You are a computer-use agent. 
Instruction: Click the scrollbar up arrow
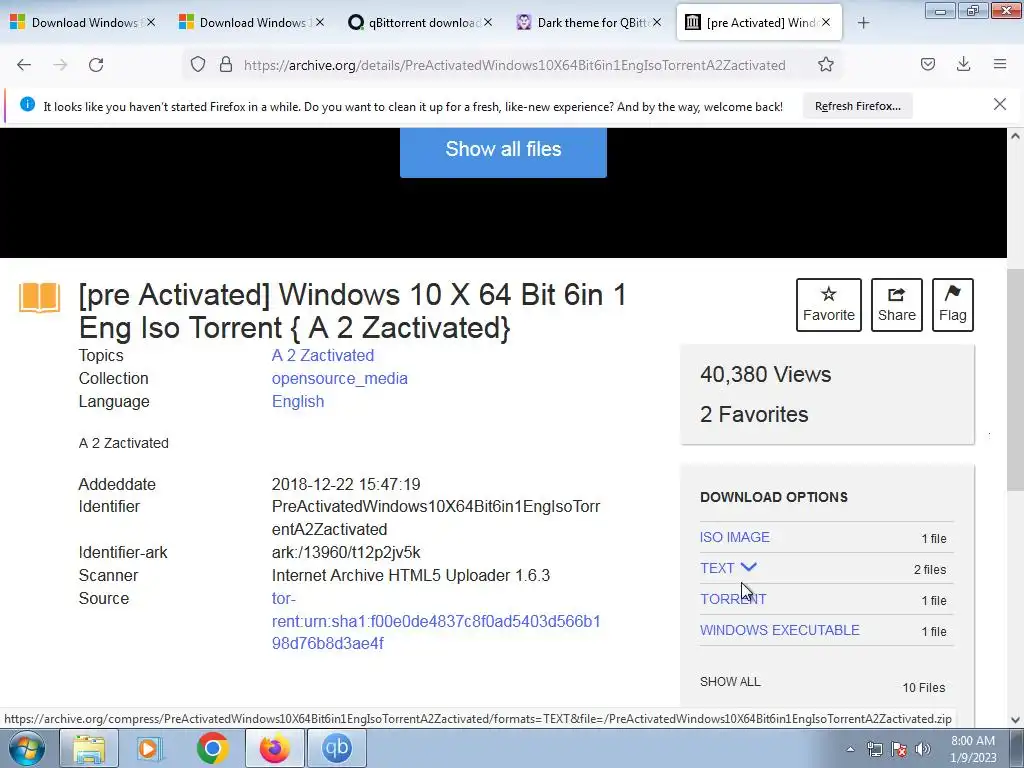(1015, 136)
